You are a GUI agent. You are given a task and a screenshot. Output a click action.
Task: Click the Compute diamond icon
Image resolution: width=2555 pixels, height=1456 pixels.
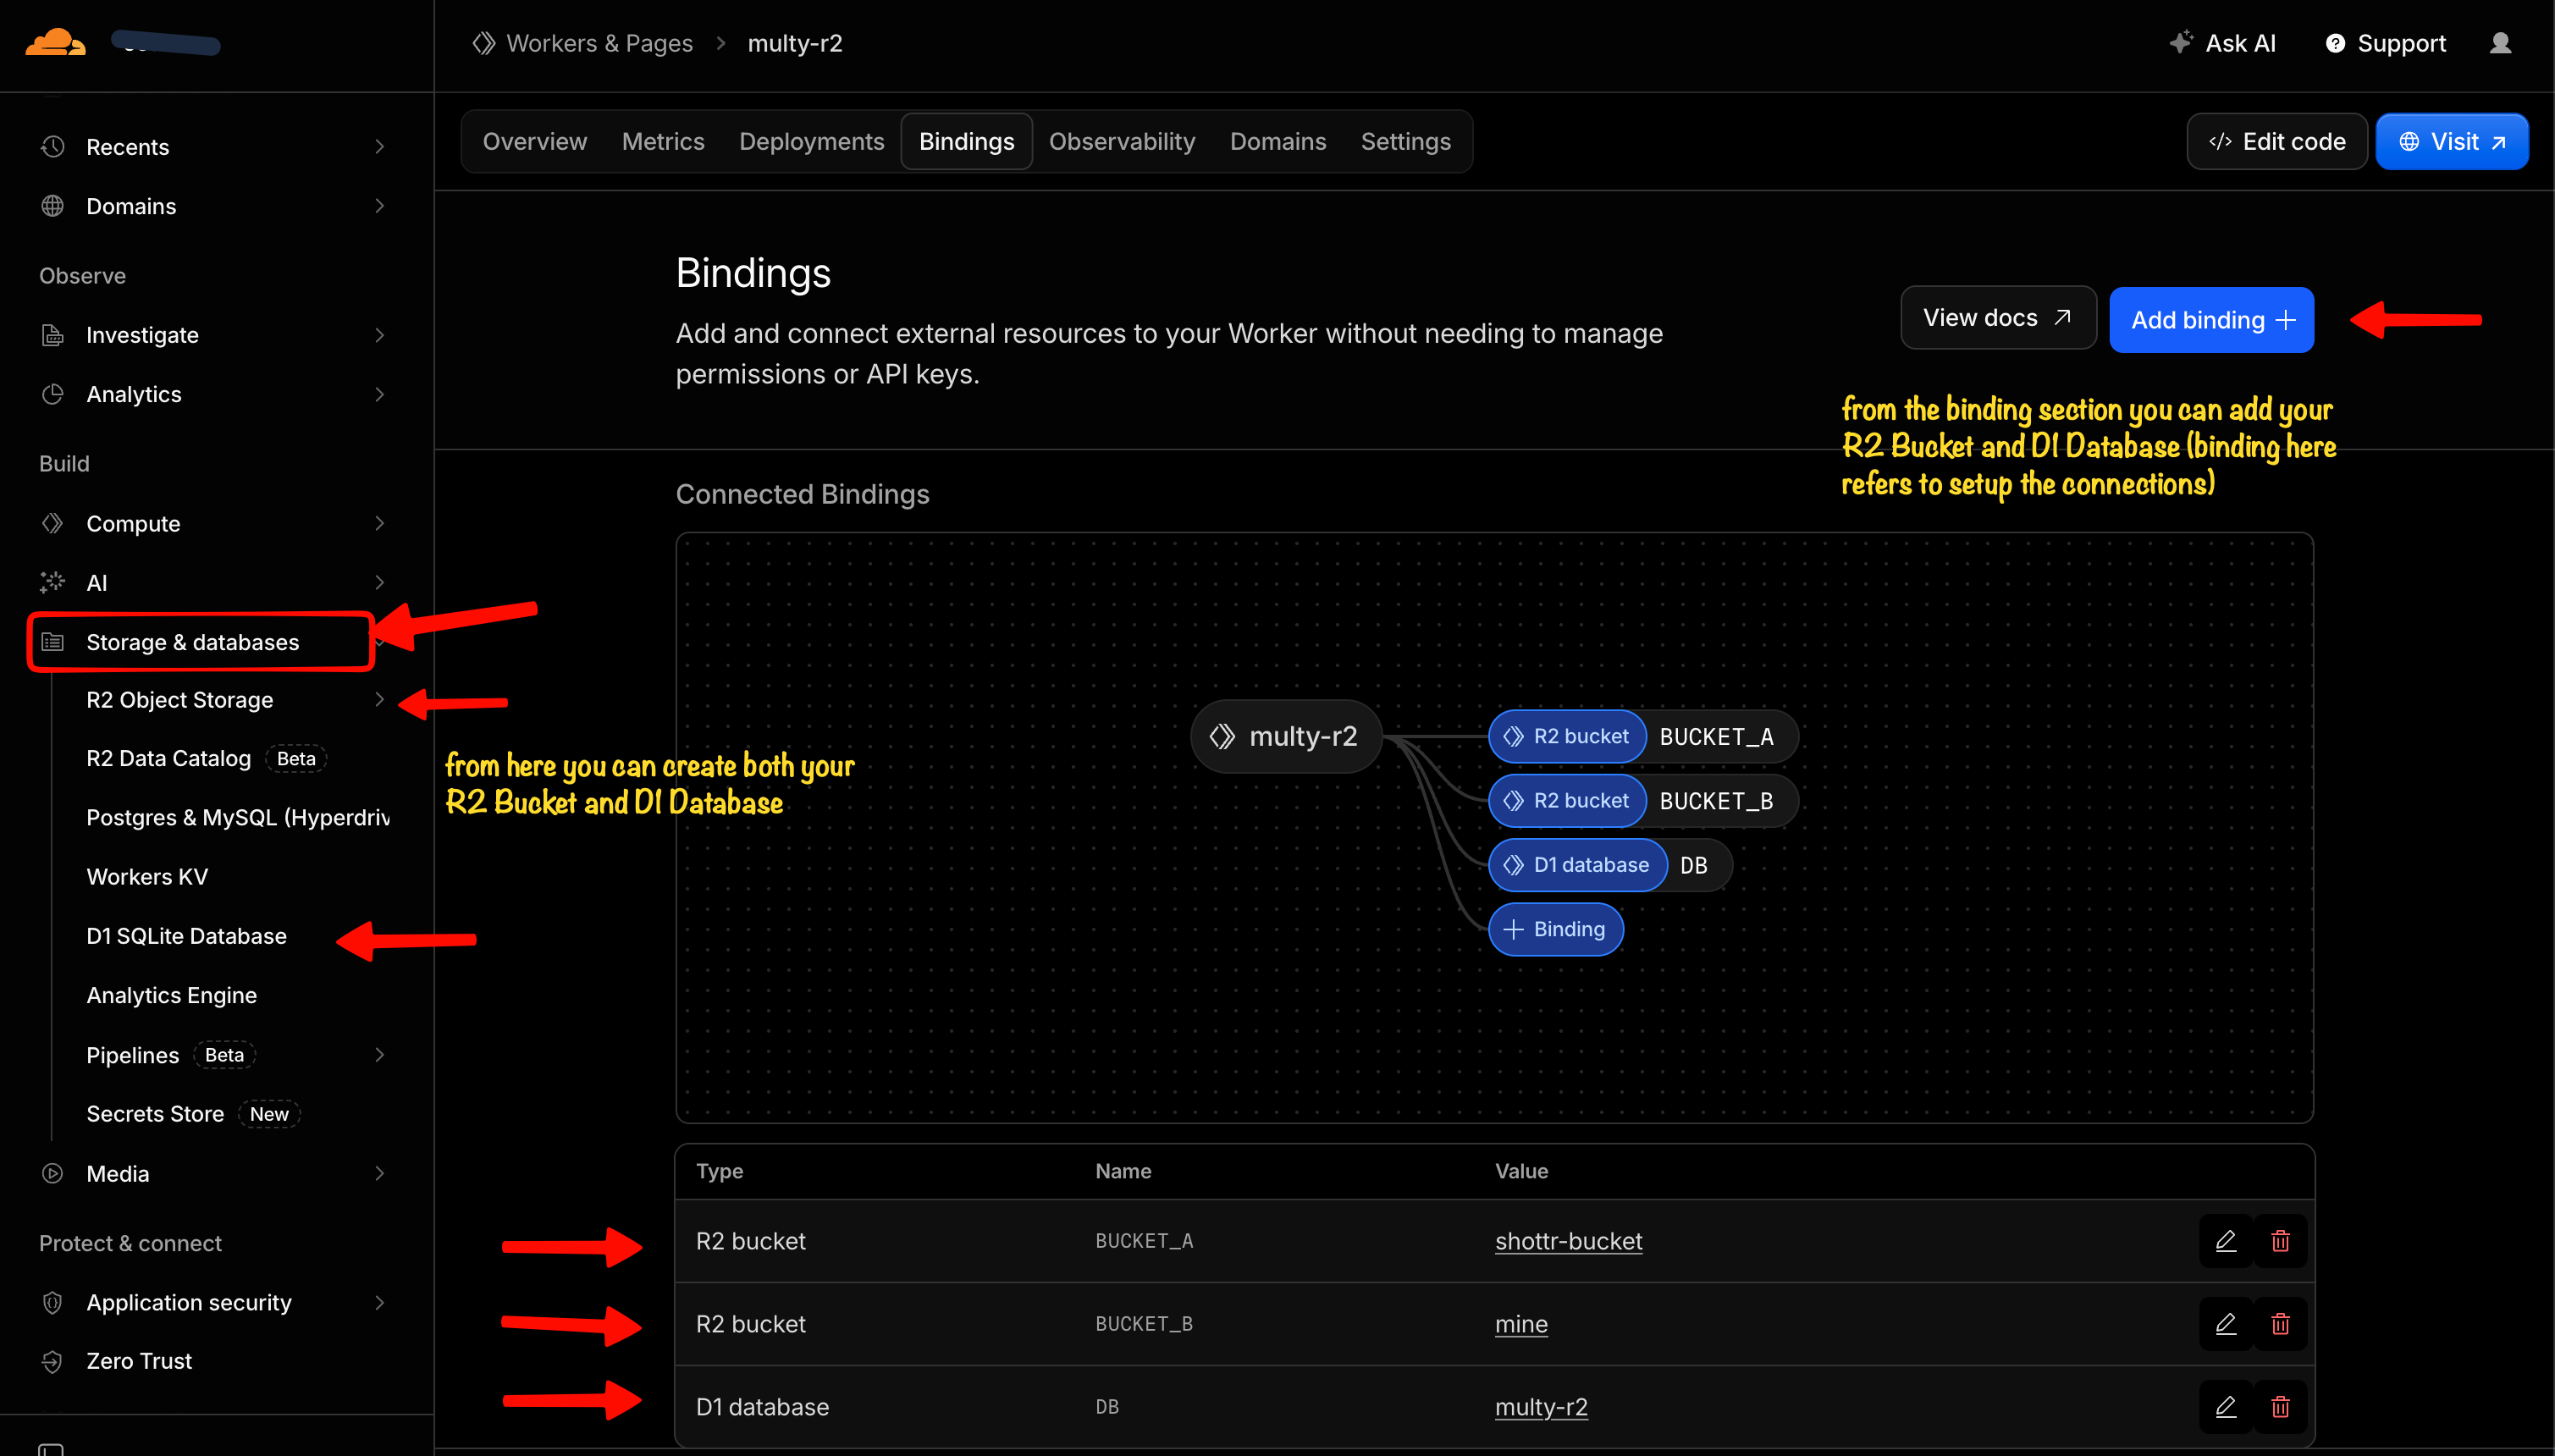[52, 523]
